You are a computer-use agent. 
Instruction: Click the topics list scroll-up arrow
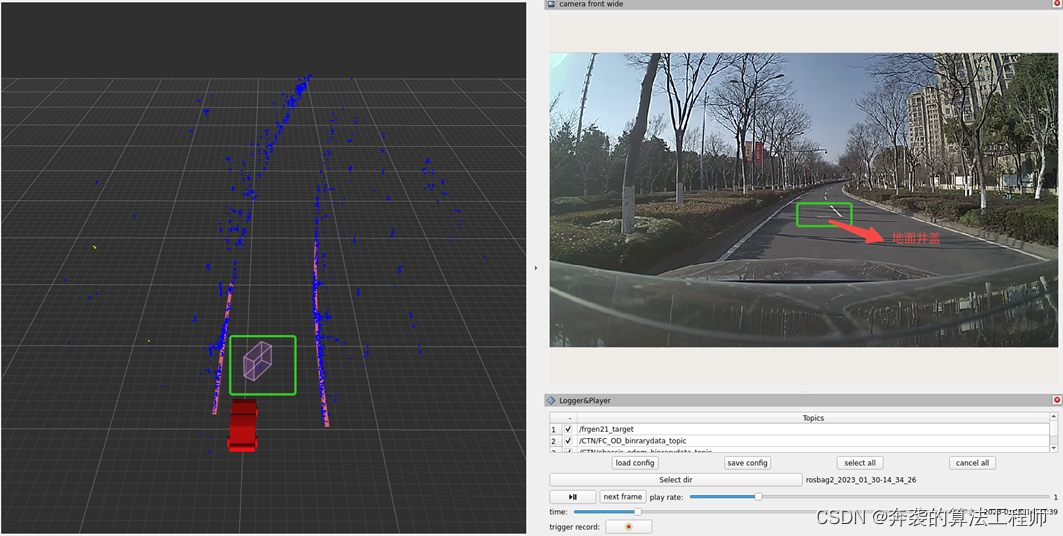pyautogui.click(x=1054, y=417)
